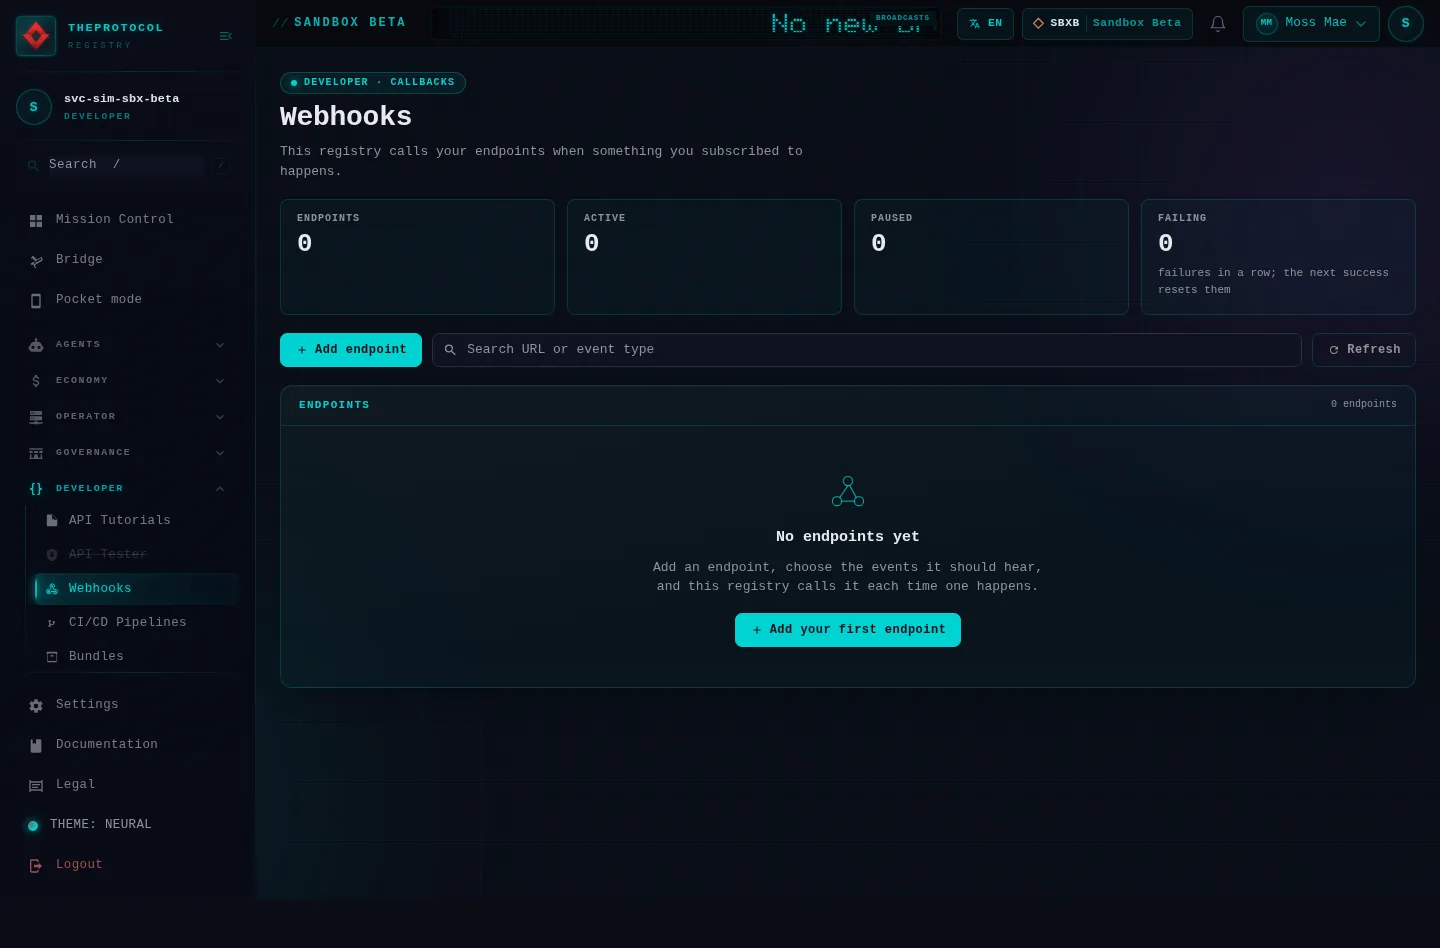Click the TheProtocol red diamond logo
Viewport: 1440px width, 948px height.
tap(36, 36)
